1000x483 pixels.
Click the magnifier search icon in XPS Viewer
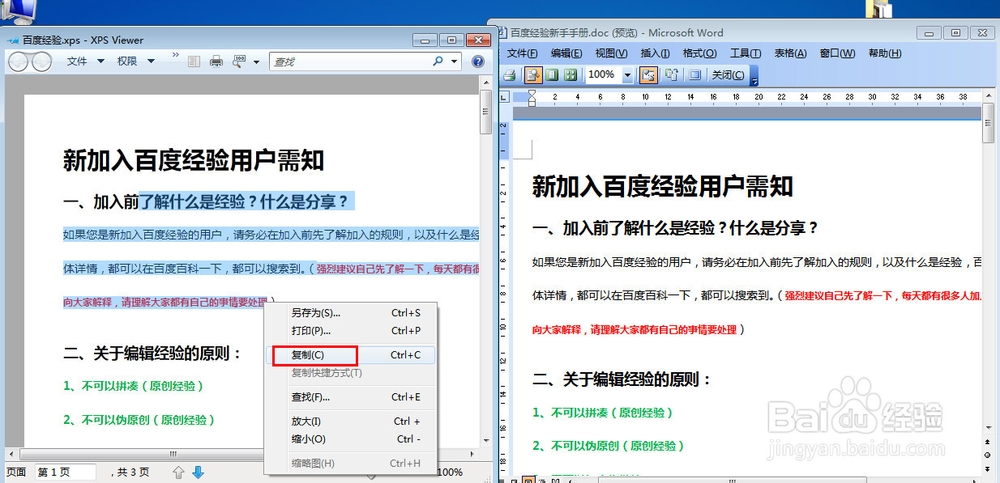(438, 61)
